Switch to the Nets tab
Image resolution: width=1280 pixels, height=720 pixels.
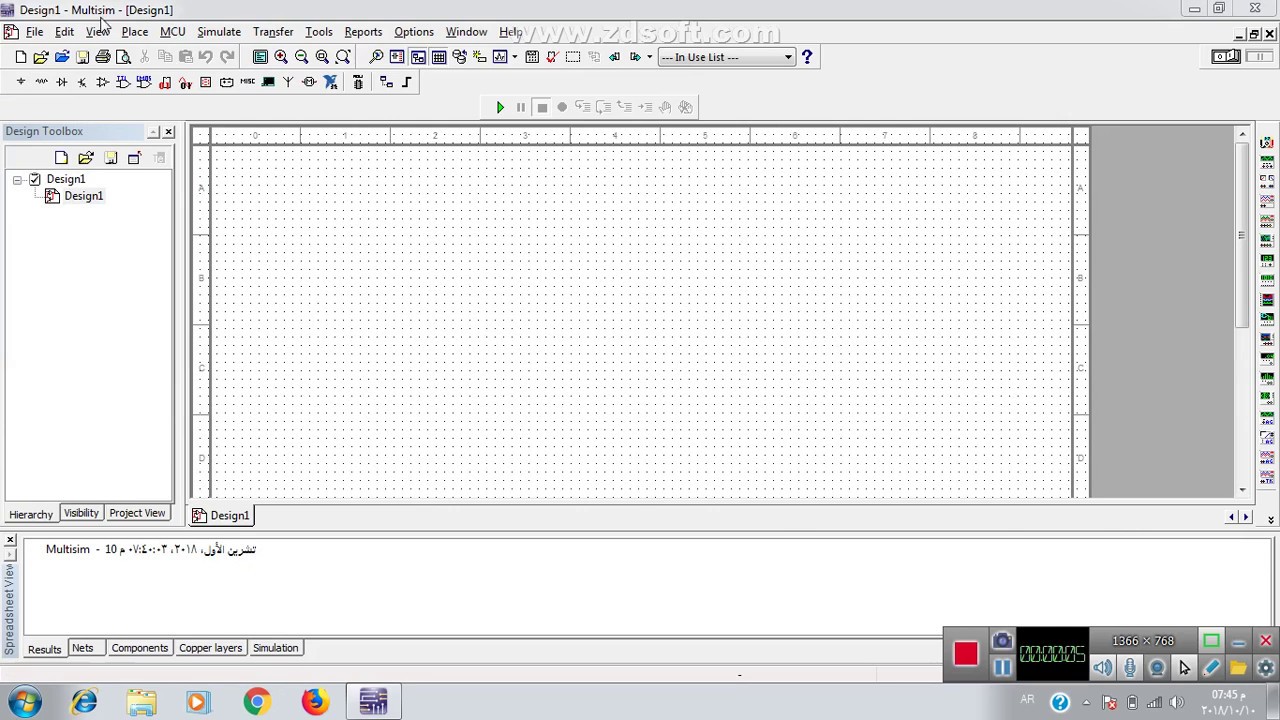pyautogui.click(x=82, y=648)
